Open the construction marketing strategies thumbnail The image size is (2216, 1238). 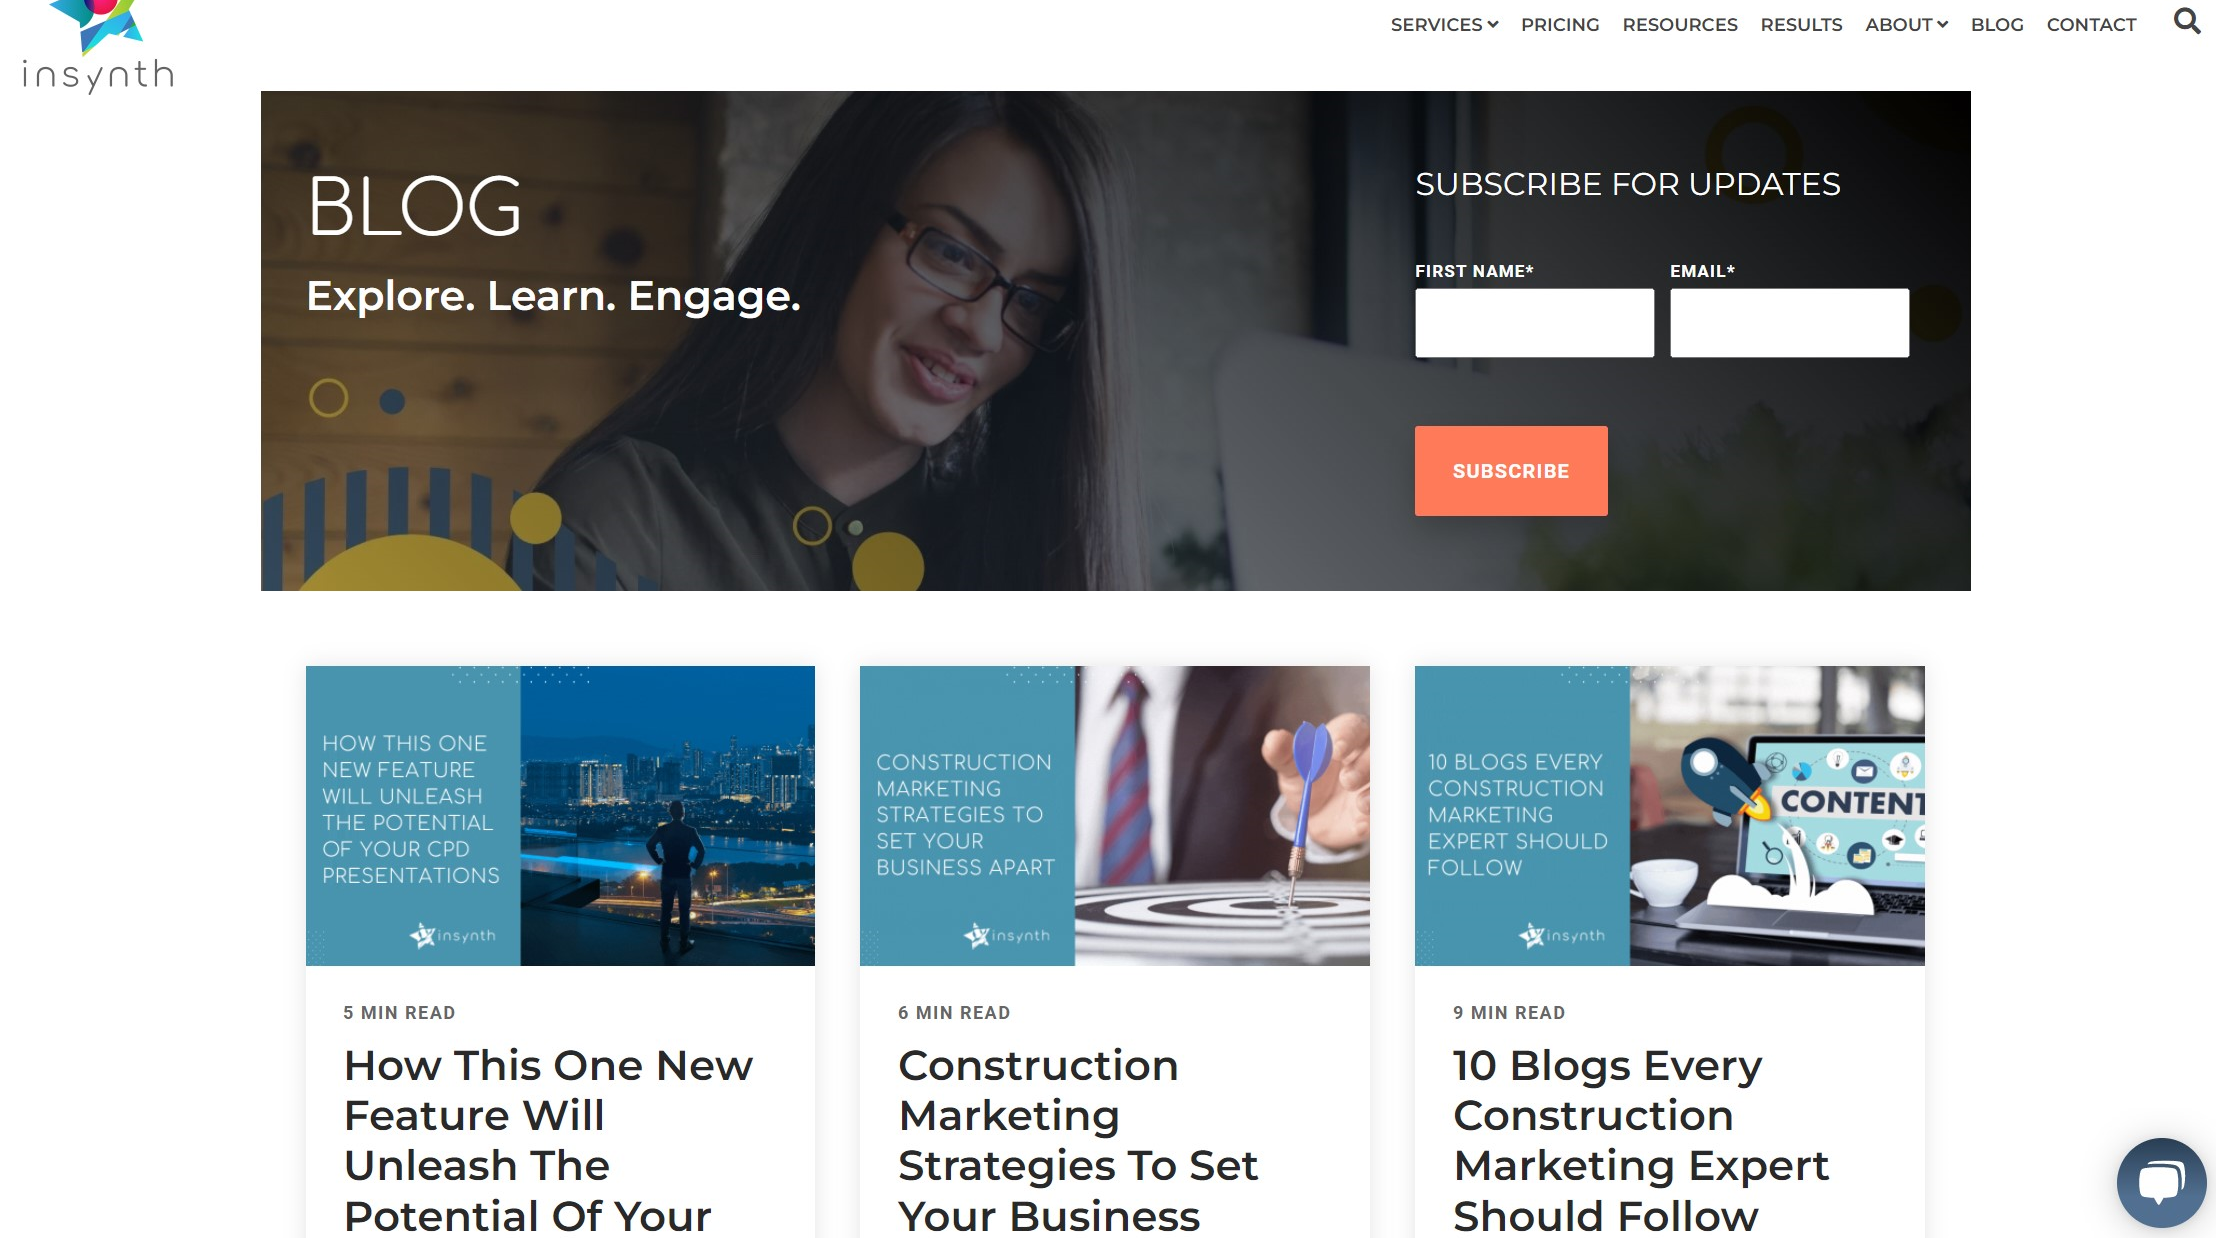[x=1115, y=816]
